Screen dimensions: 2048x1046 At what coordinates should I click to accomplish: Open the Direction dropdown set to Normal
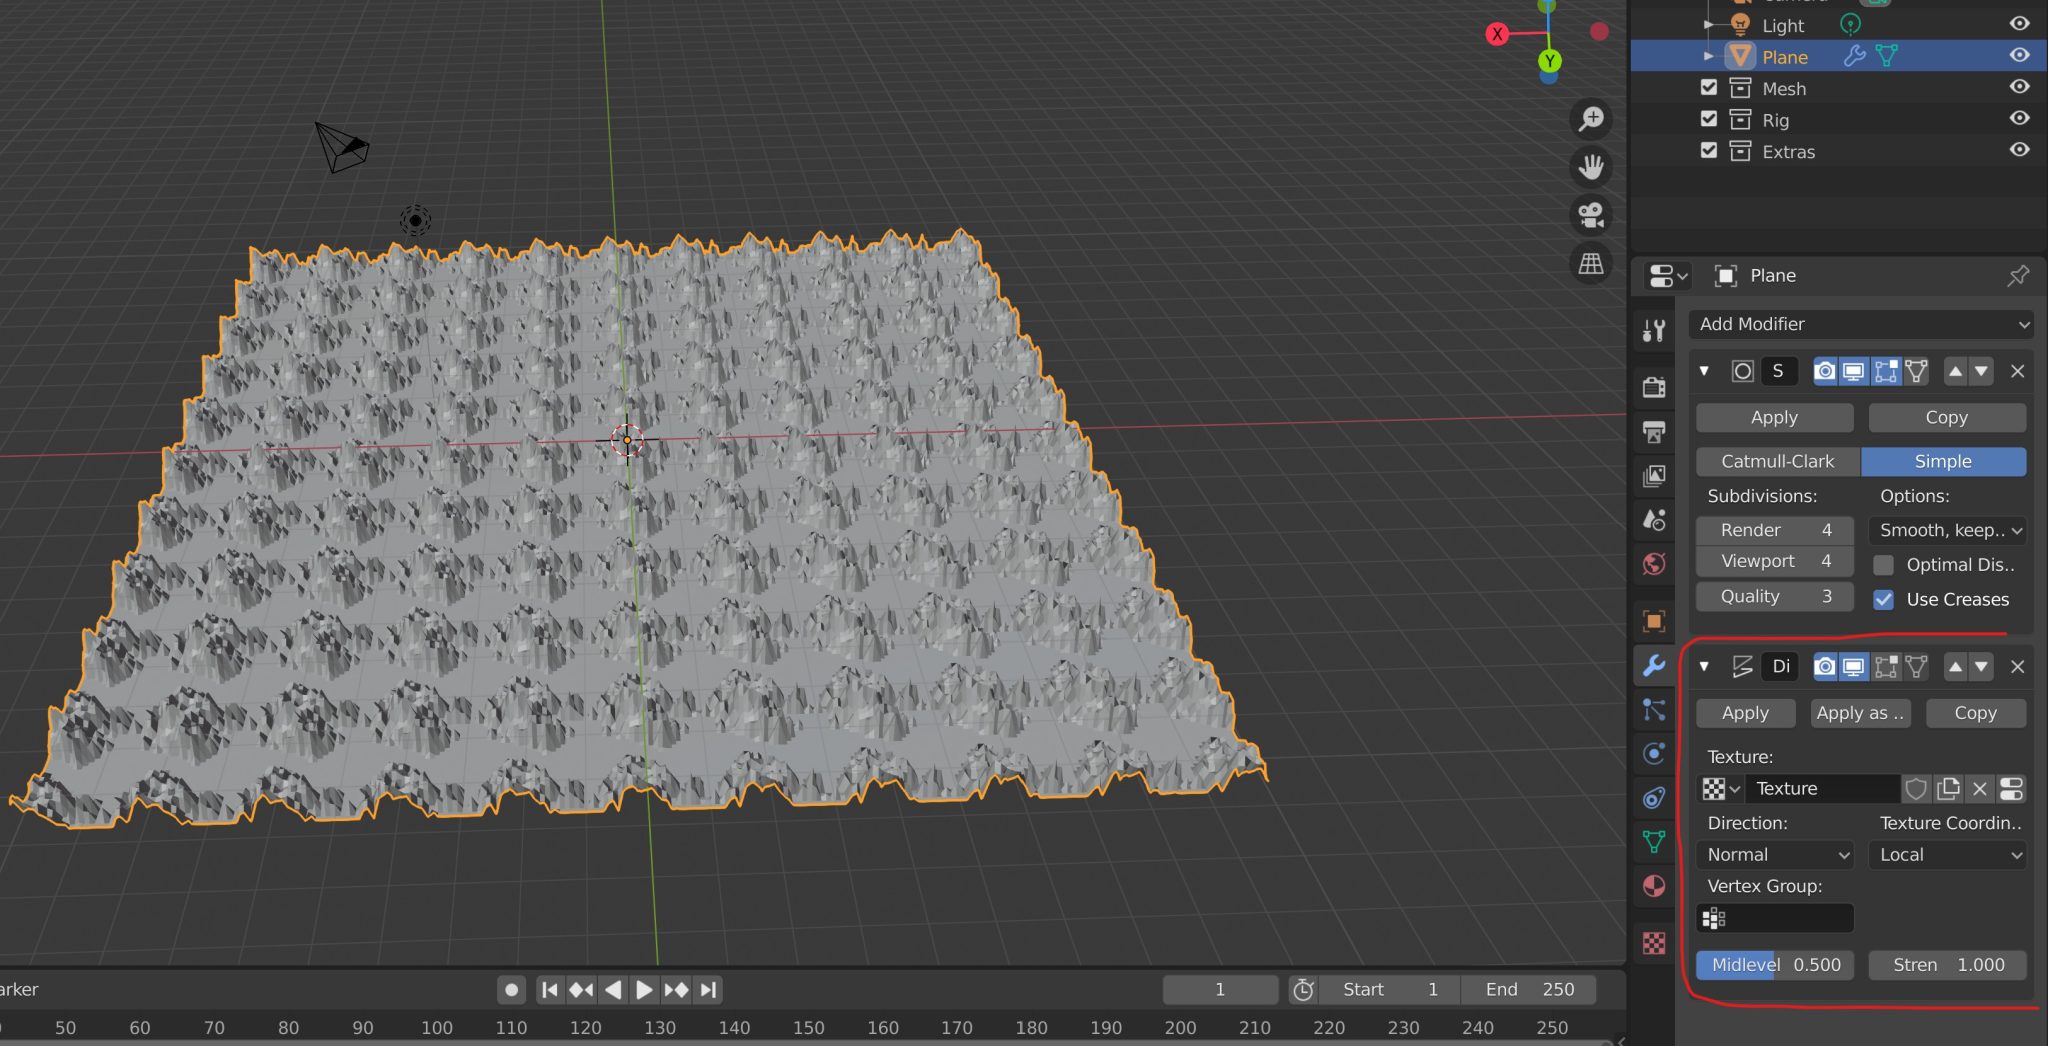pos(1773,854)
